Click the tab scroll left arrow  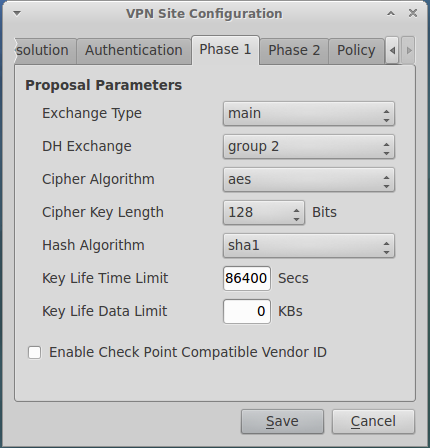point(392,50)
